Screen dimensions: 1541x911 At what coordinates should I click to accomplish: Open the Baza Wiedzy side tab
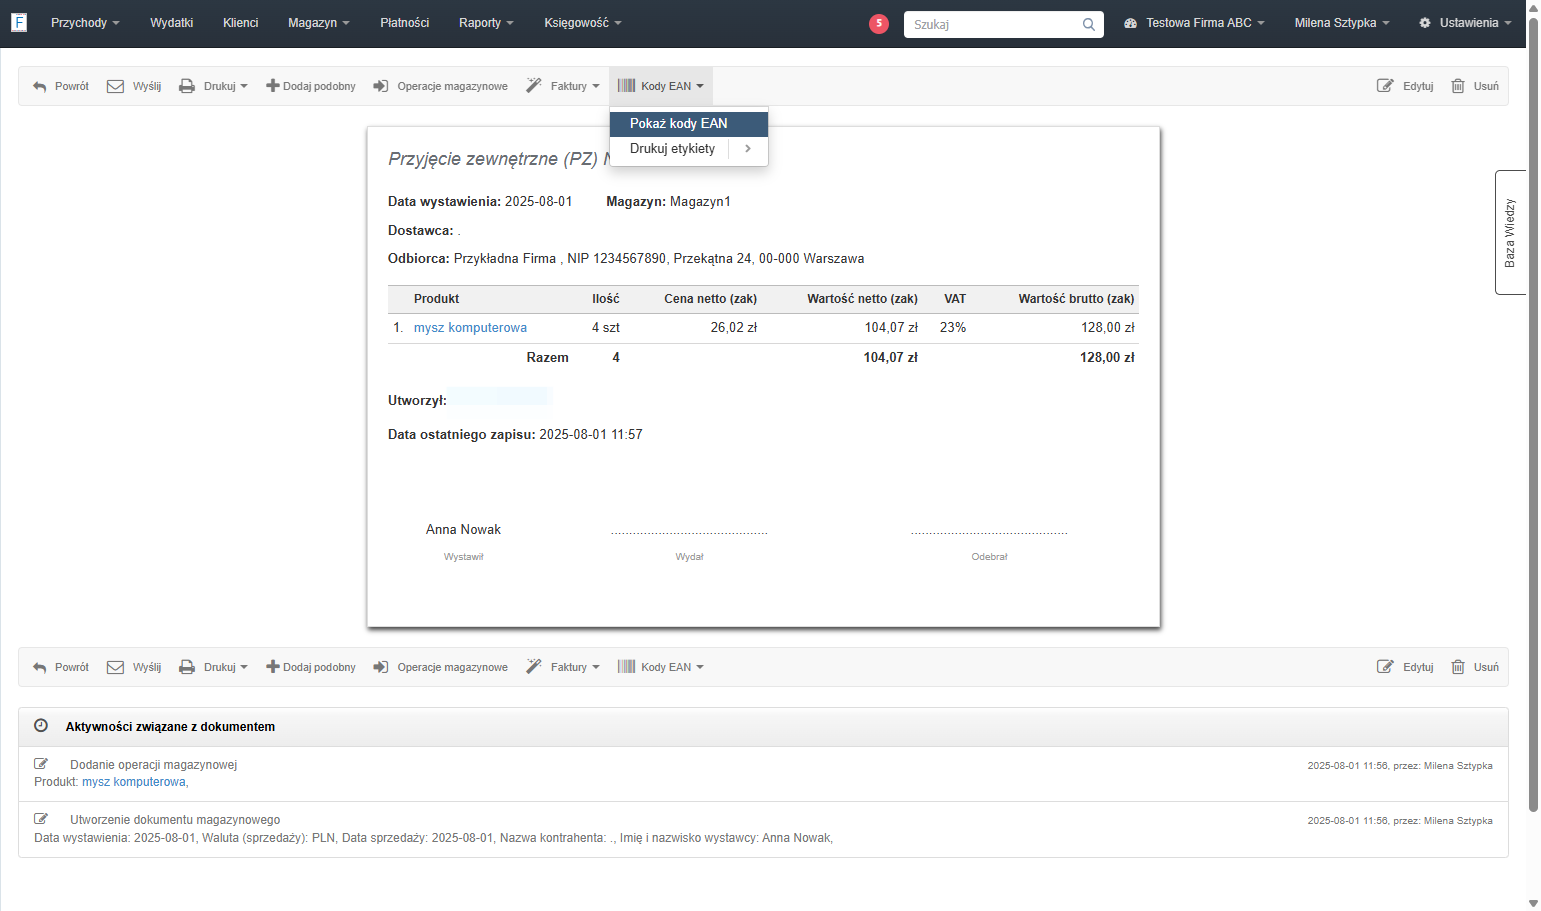[1510, 232]
